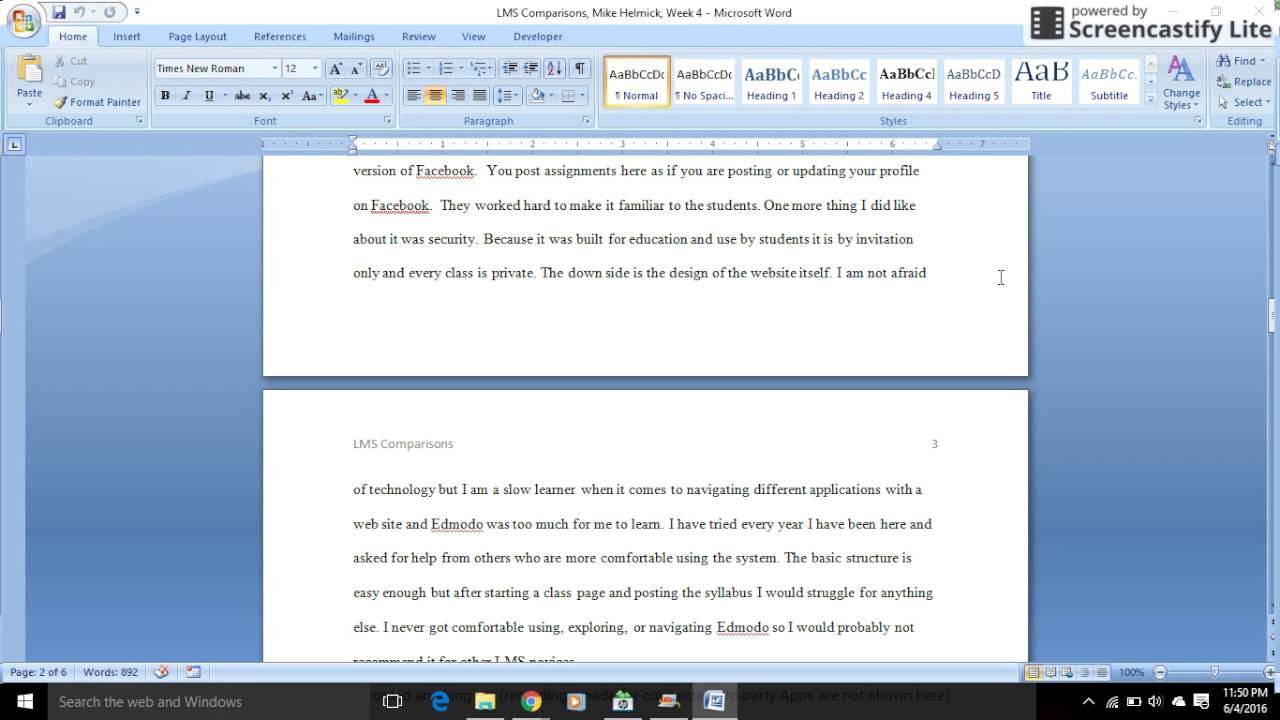This screenshot has height=720, width=1280.
Task: Insert a bulleted list
Action: coord(413,68)
